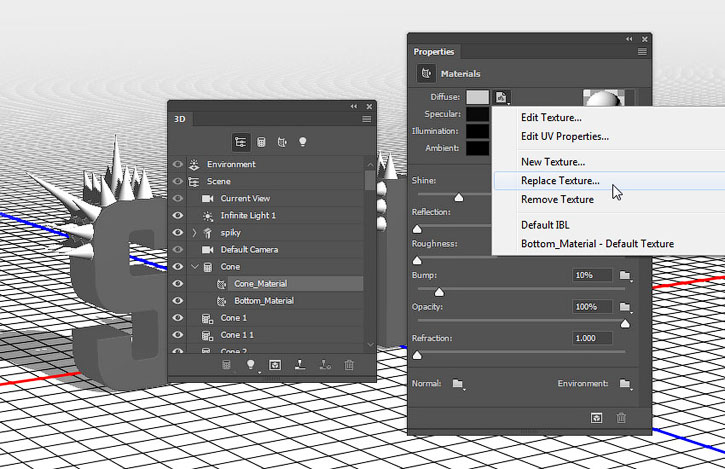Click the Materials icon in Properties
725x469 pixels.
pos(426,74)
